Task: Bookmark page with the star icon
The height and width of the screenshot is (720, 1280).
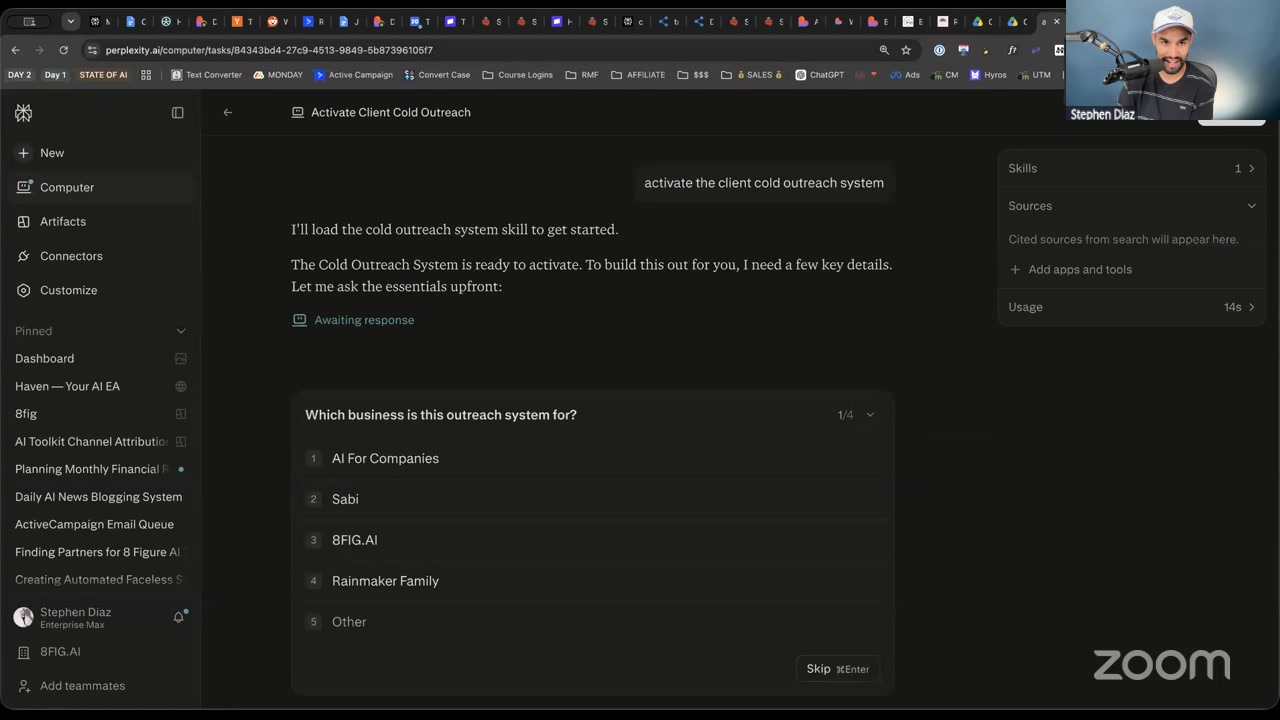Action: click(x=906, y=50)
